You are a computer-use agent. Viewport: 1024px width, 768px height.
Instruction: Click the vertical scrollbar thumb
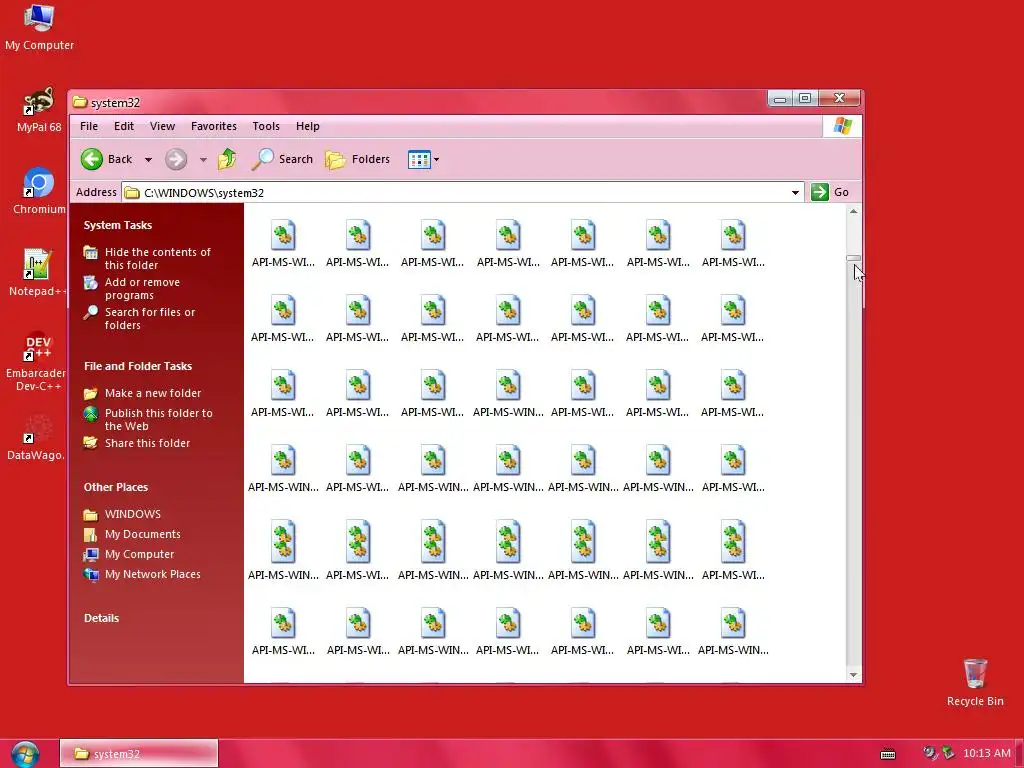coord(853,259)
